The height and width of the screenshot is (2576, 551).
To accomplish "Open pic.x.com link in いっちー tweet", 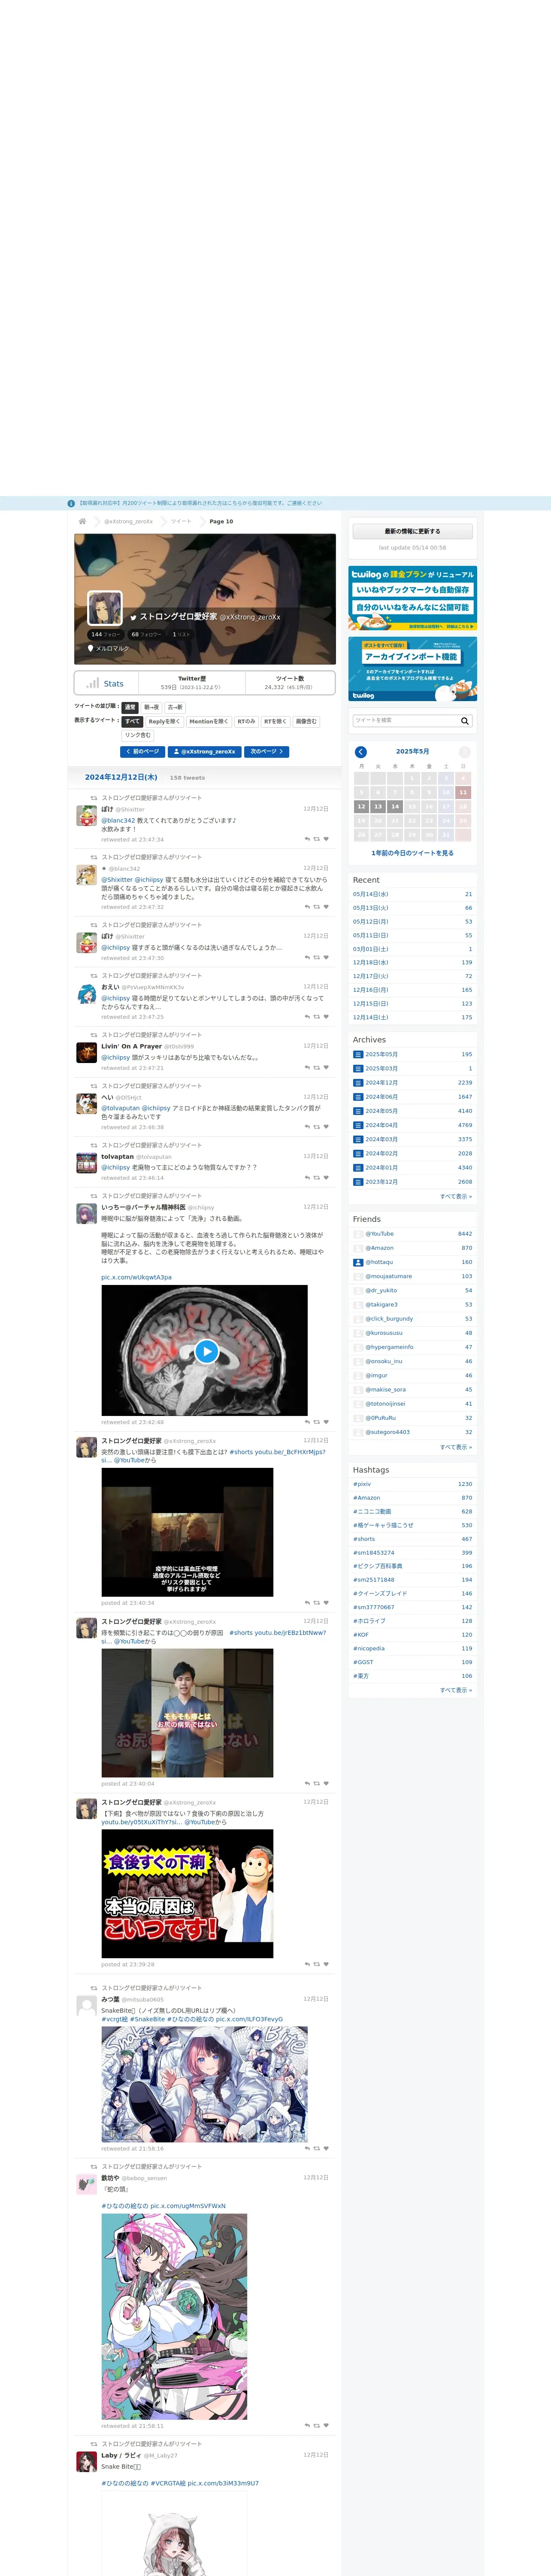I will (x=136, y=1277).
